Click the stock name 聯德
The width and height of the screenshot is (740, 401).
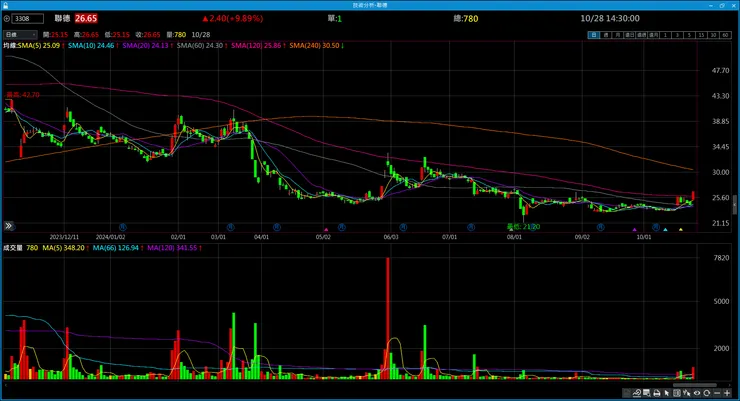click(x=62, y=18)
